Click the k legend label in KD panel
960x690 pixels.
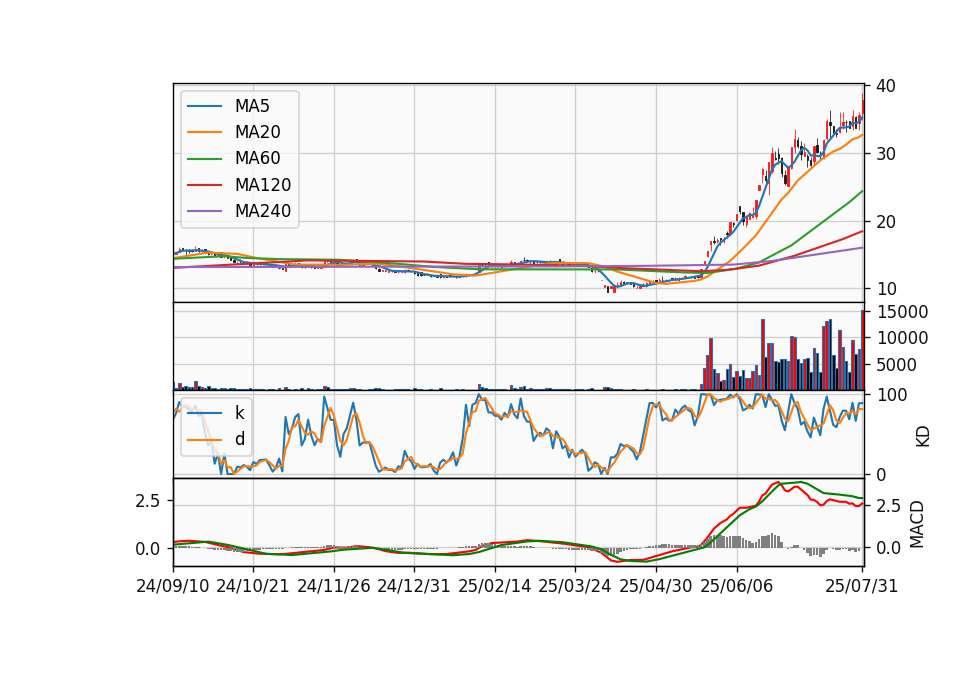[x=240, y=413]
